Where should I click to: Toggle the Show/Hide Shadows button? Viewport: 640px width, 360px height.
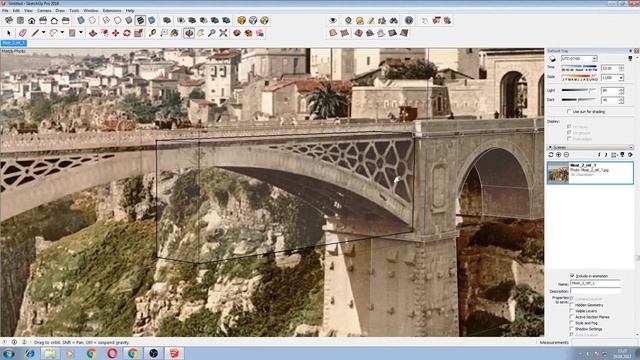(x=553, y=59)
